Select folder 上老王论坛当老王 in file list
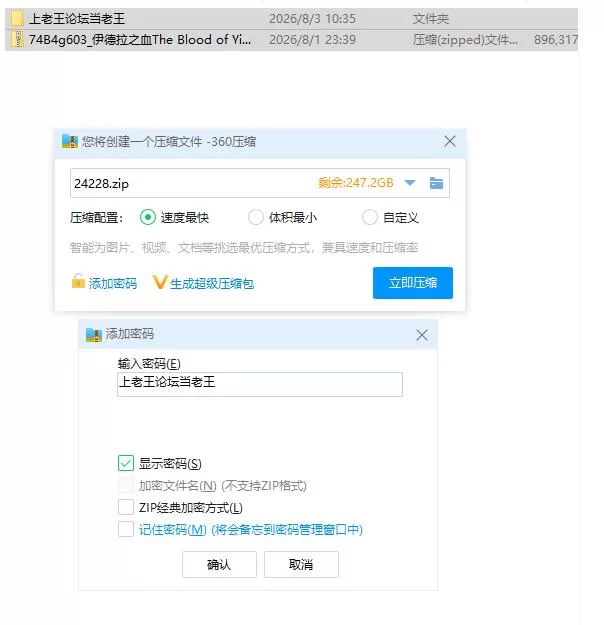604x625 pixels. (291, 19)
